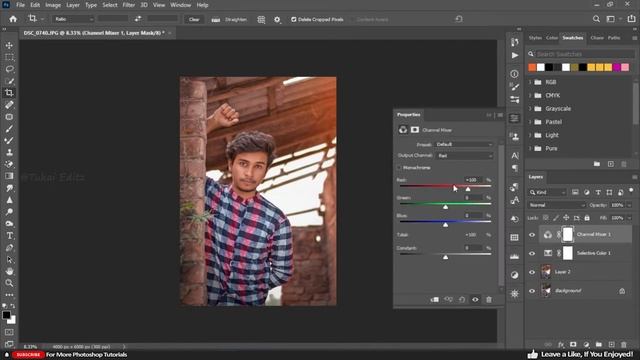Viewport: 640px width, 360px height.
Task: Hide the Channel Mixer 1 layer
Action: pos(532,235)
